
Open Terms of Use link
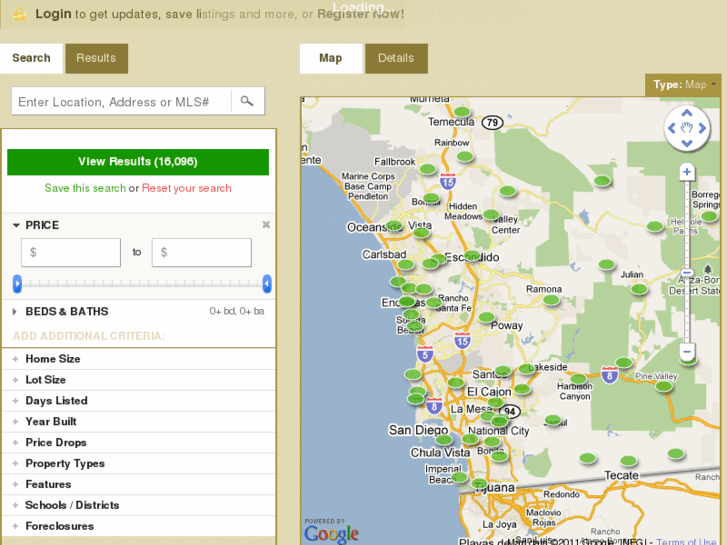pyautogui.click(x=686, y=541)
